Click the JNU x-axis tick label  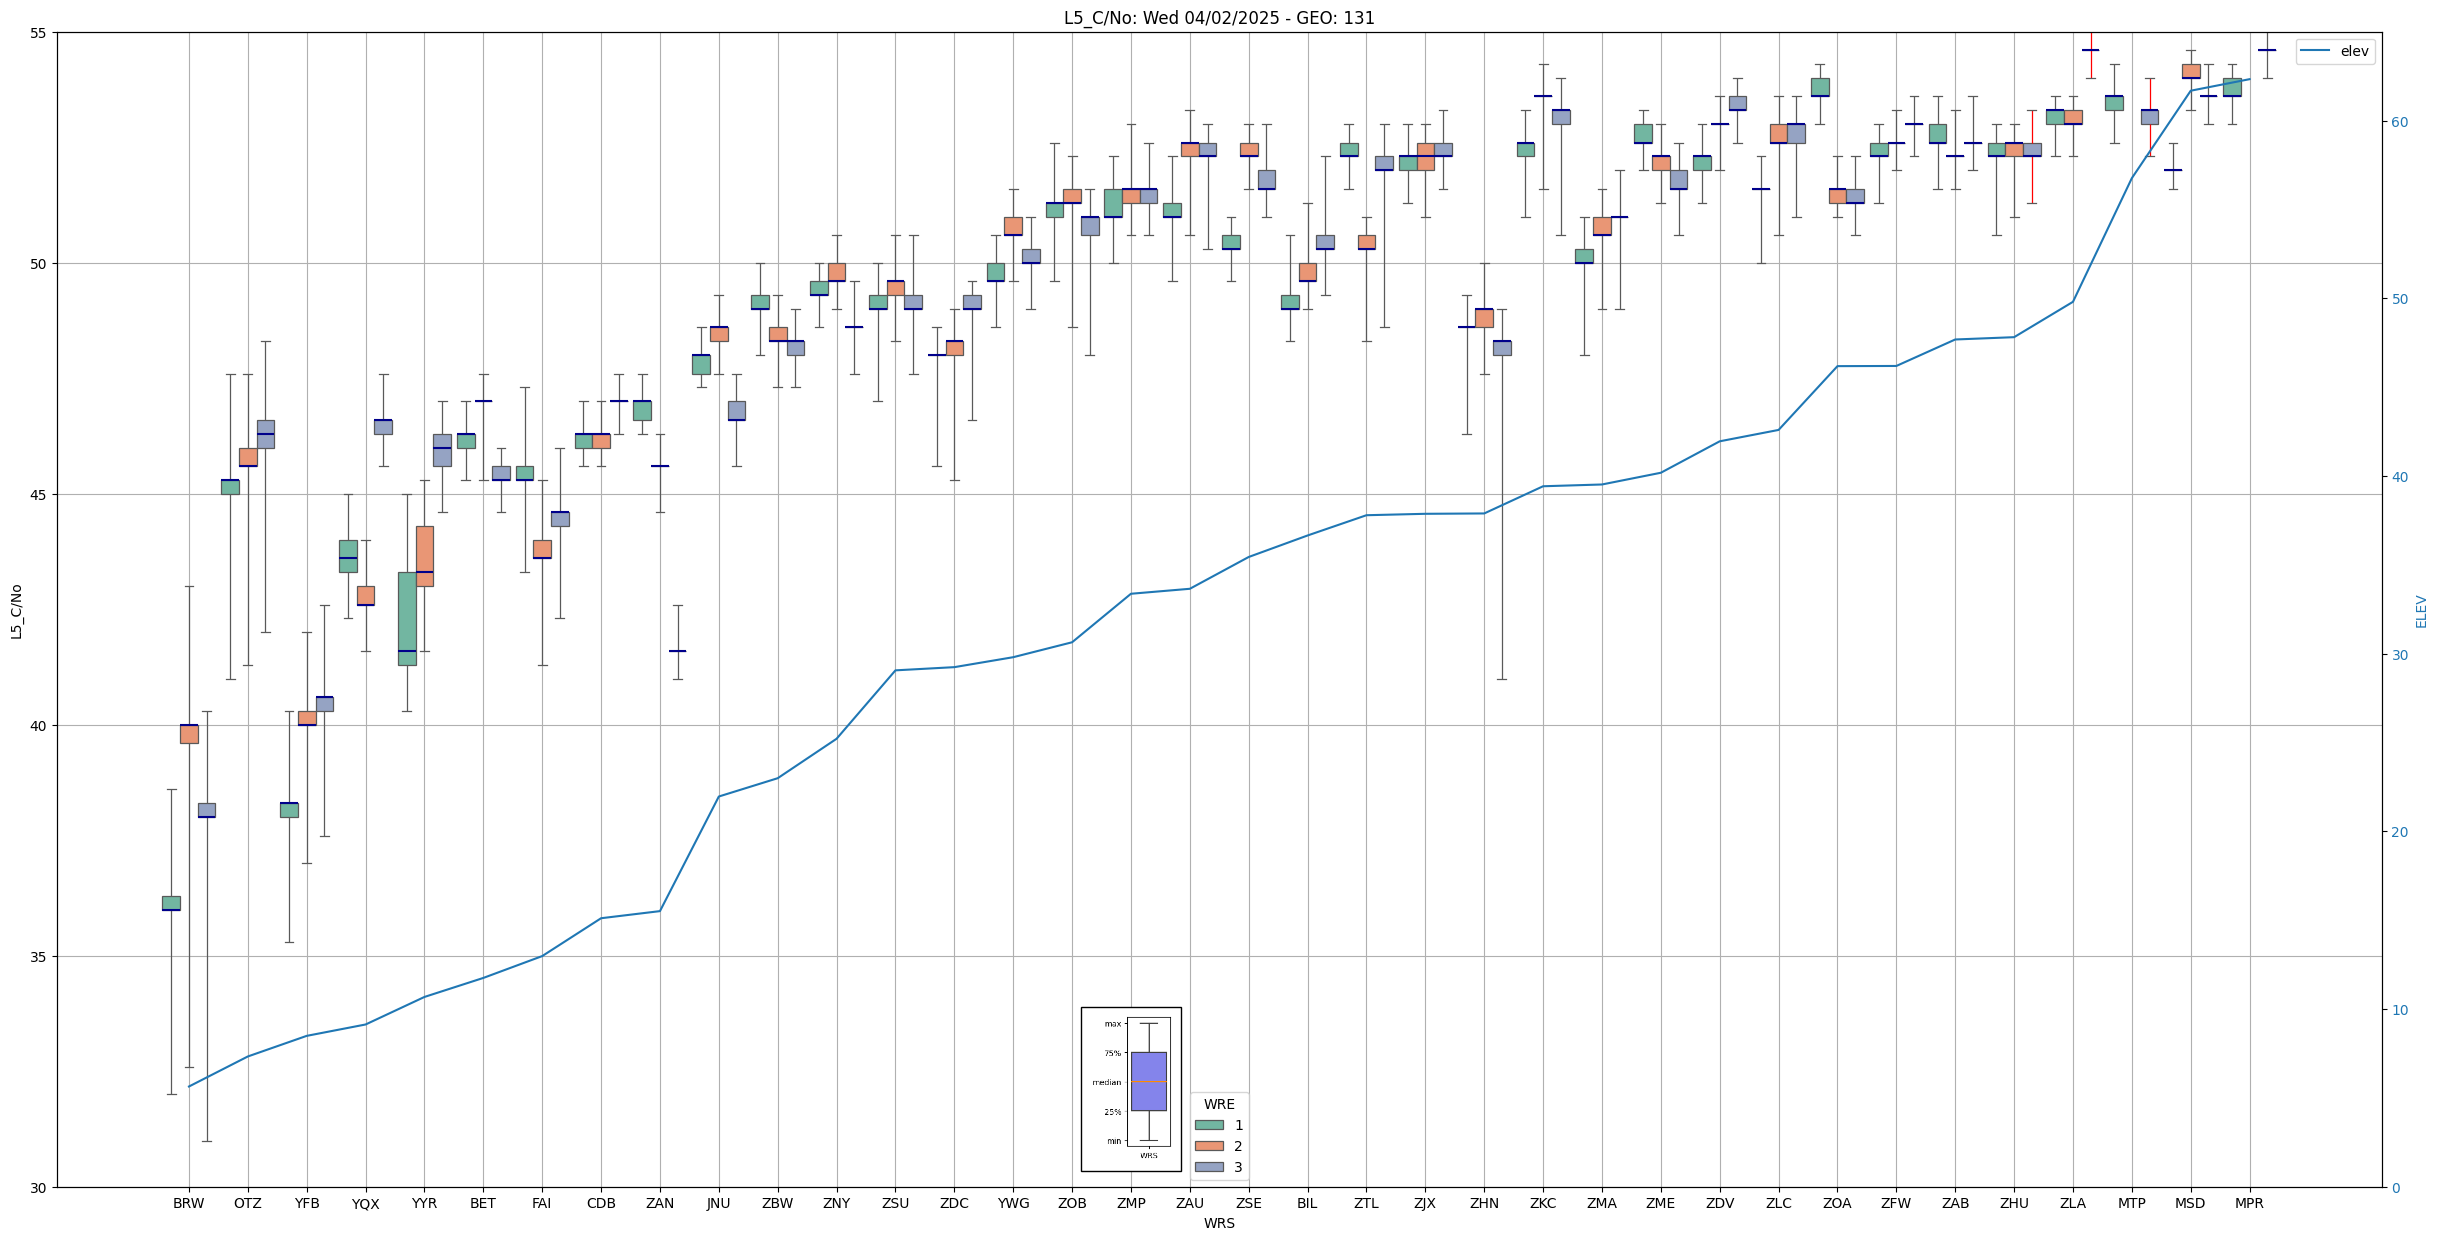click(718, 1204)
